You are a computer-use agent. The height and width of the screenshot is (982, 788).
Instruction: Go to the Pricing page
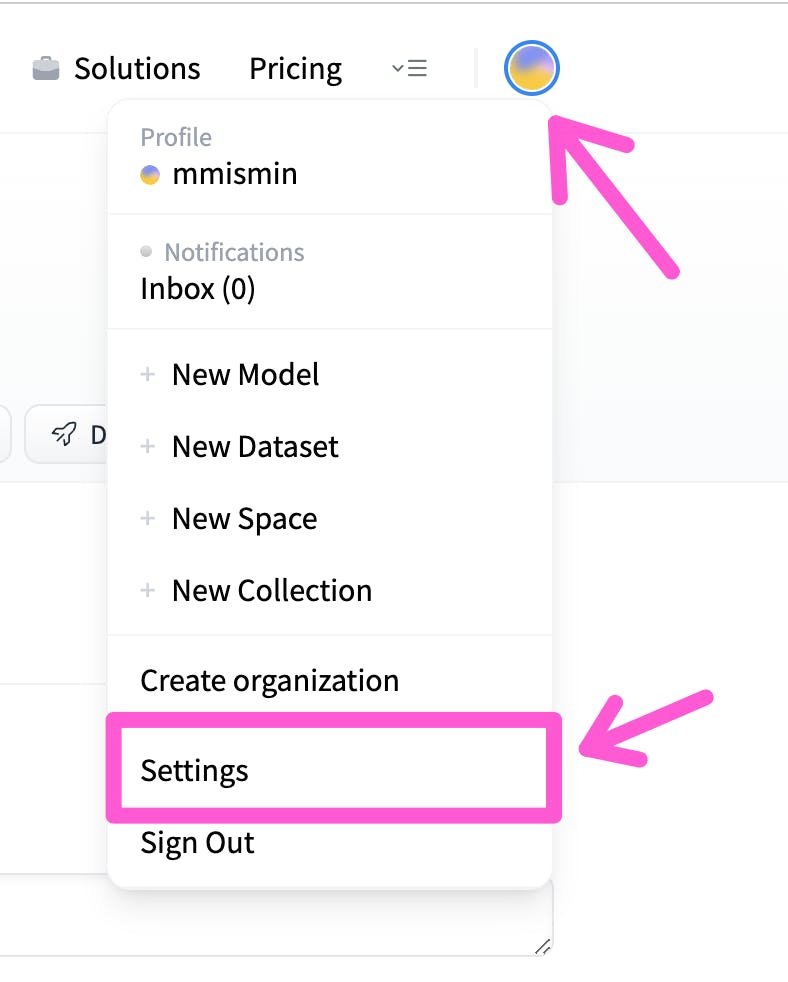[295, 69]
